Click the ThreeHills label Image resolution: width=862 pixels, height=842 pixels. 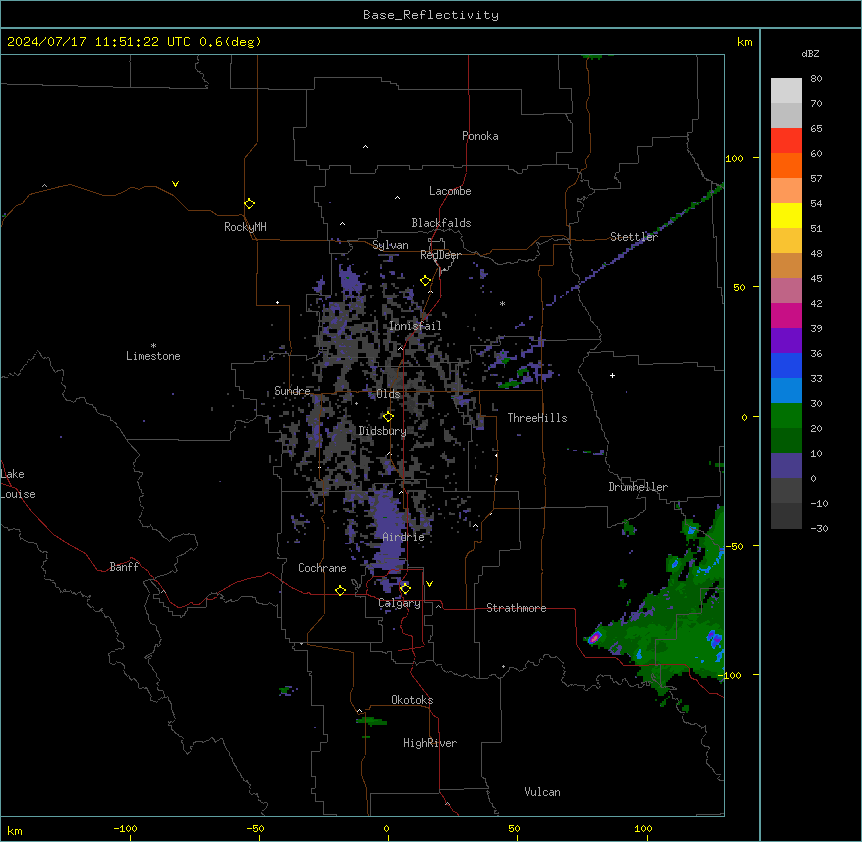(x=537, y=418)
